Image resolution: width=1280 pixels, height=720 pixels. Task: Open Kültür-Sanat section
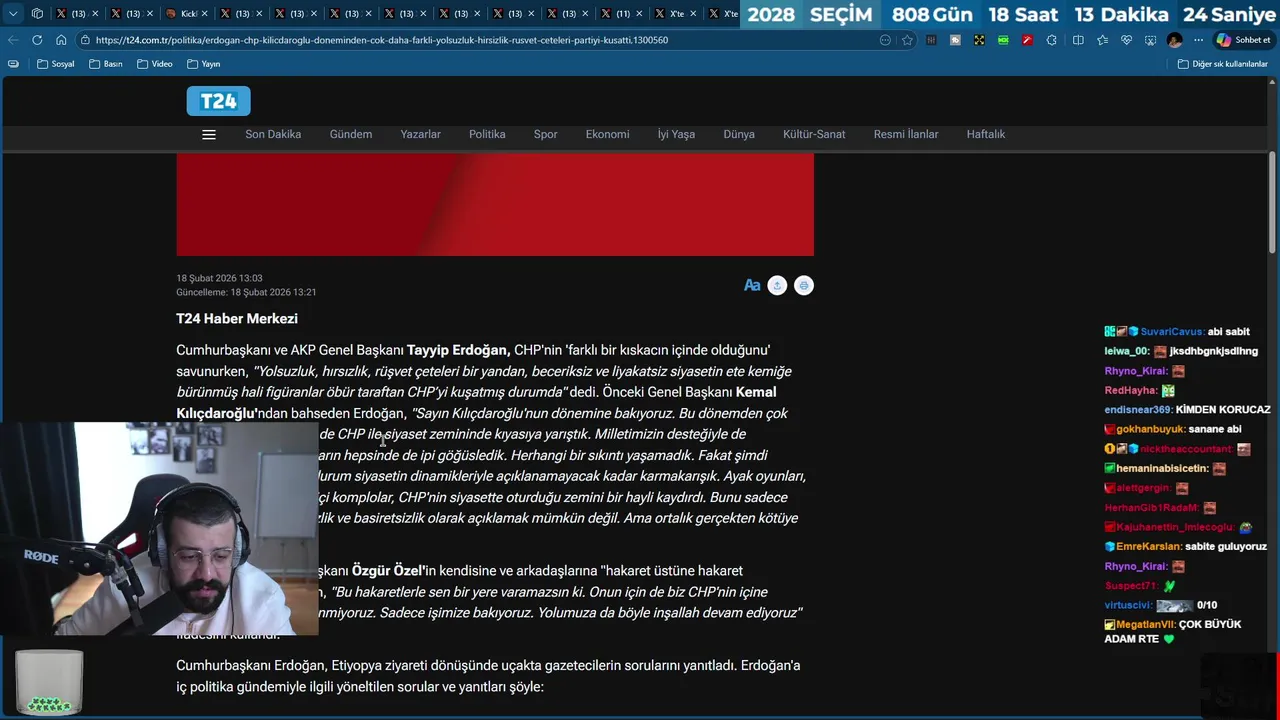[x=814, y=134]
